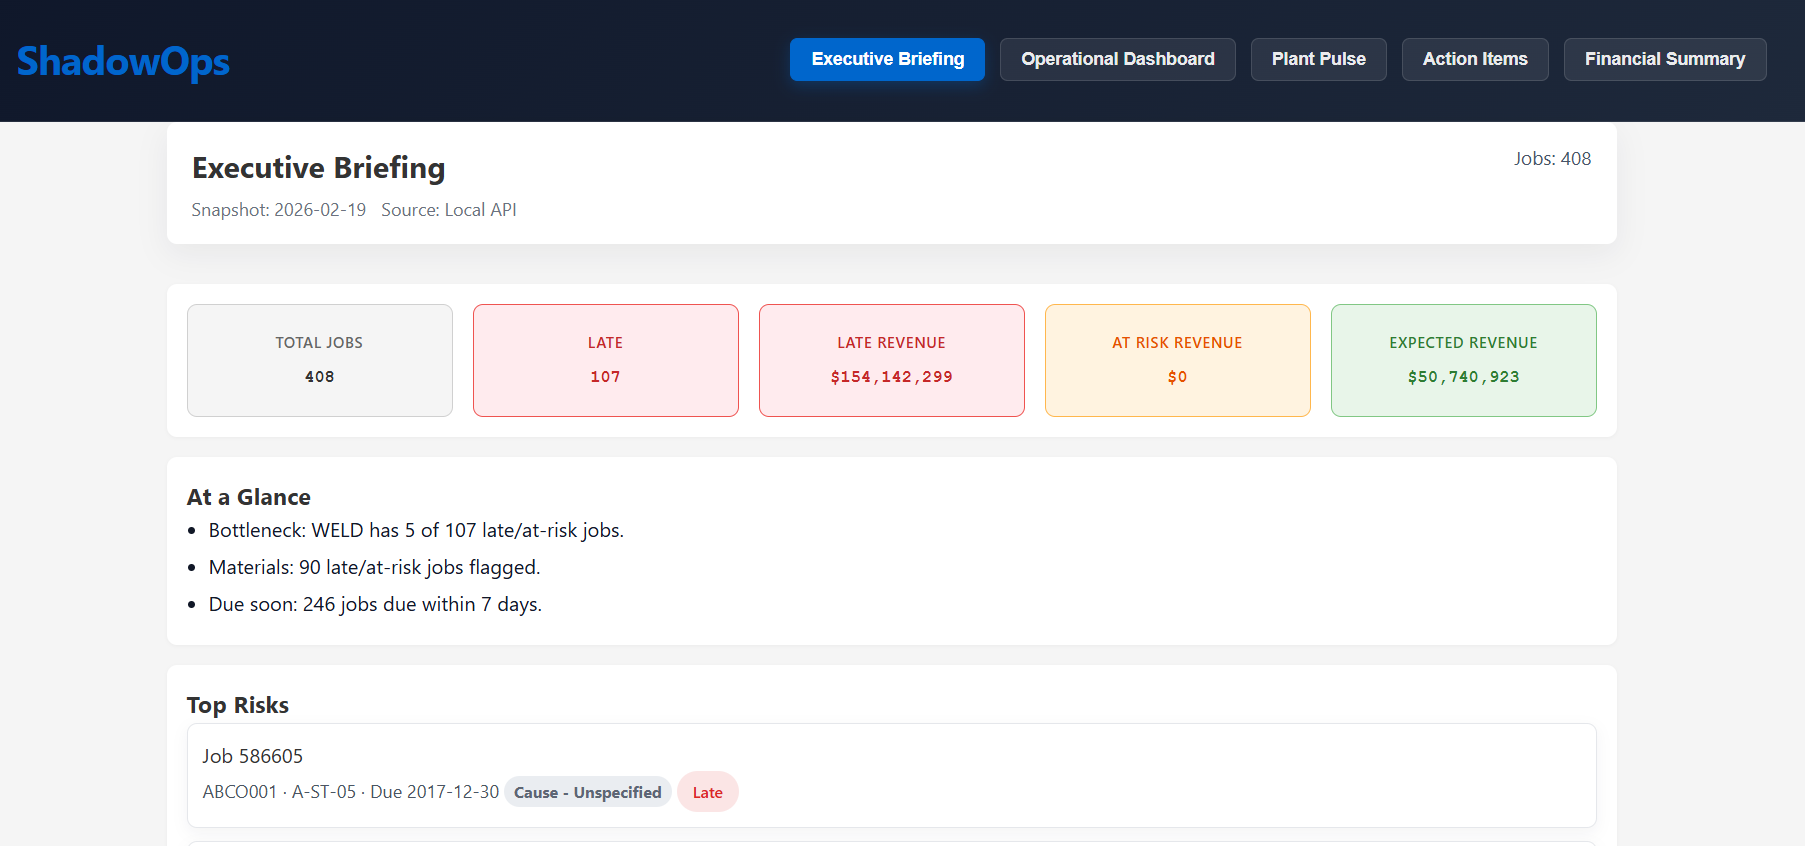View the Financial Summary tab
Screen dimensions: 1805x846
tap(1664, 59)
